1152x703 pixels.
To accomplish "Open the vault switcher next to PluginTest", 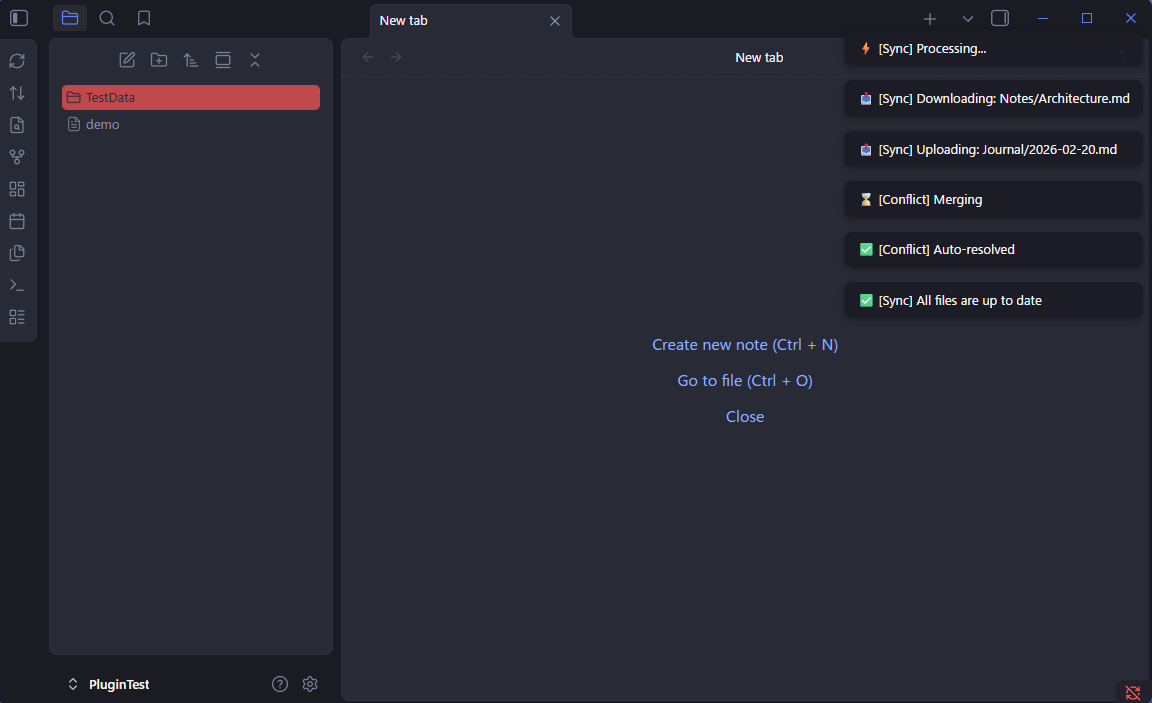I will 72,684.
